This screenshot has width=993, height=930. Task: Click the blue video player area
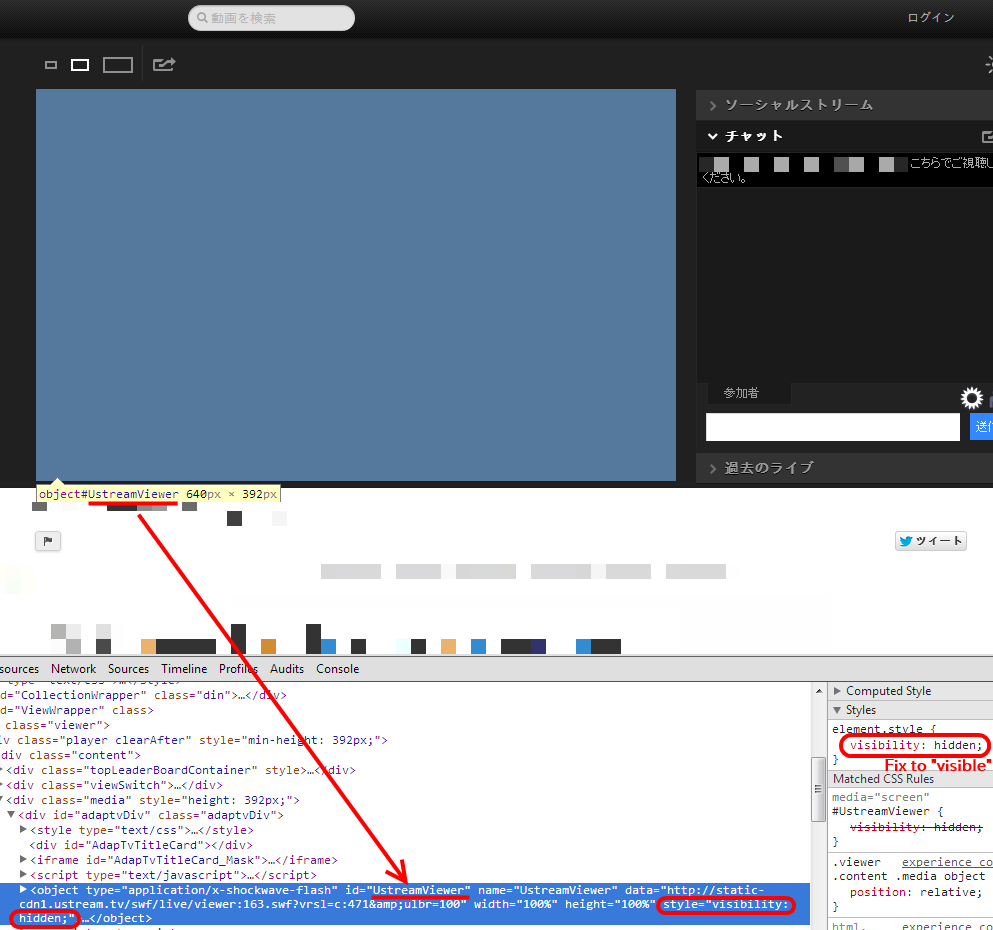[356, 285]
